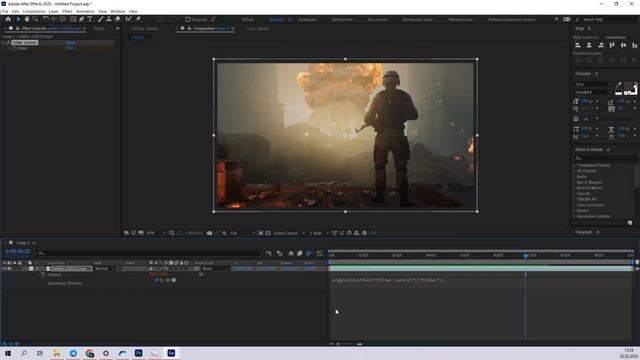640x360 pixels.
Task: Select the Pen tool
Action: [x=82, y=19]
